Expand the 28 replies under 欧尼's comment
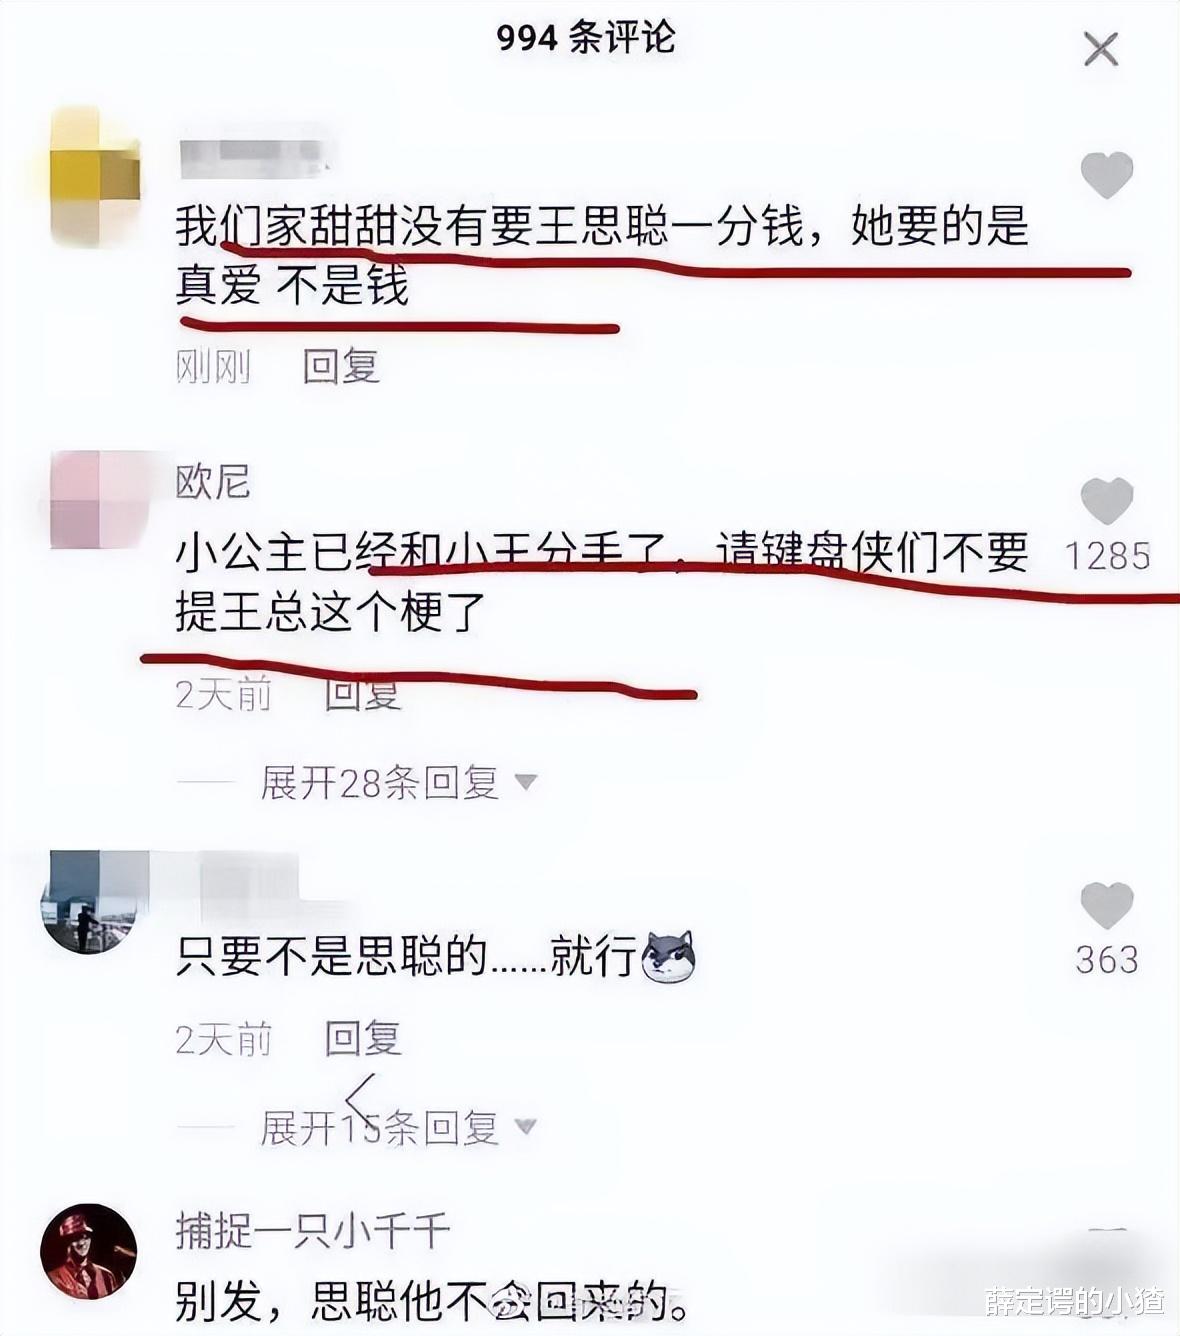1180x1336 pixels. click(x=379, y=782)
